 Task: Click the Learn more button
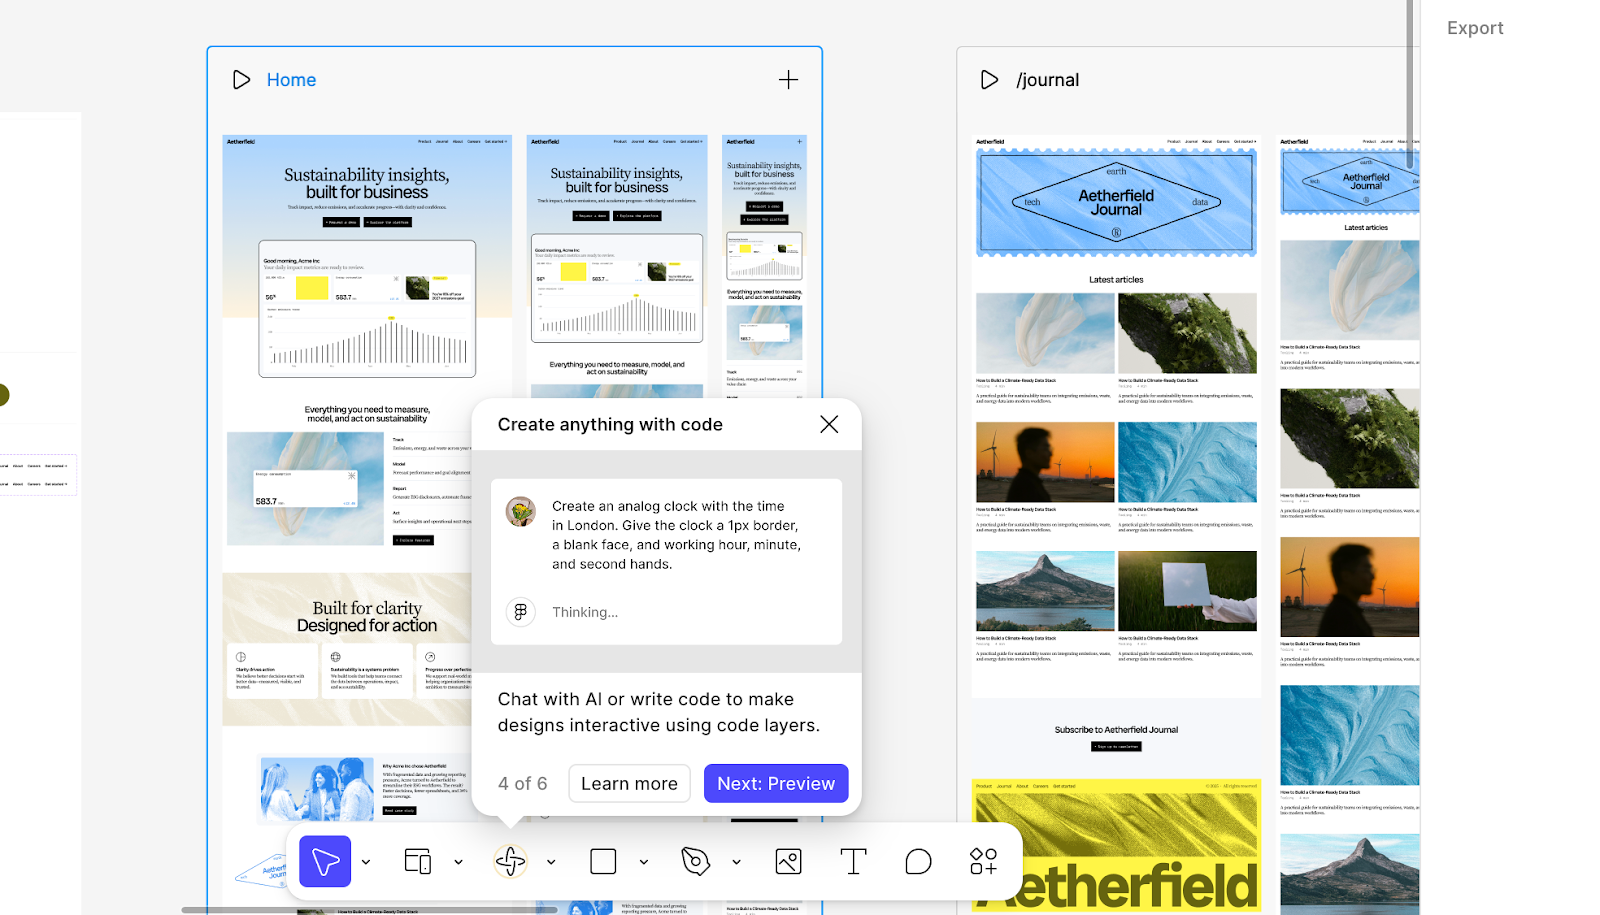pyautogui.click(x=629, y=783)
